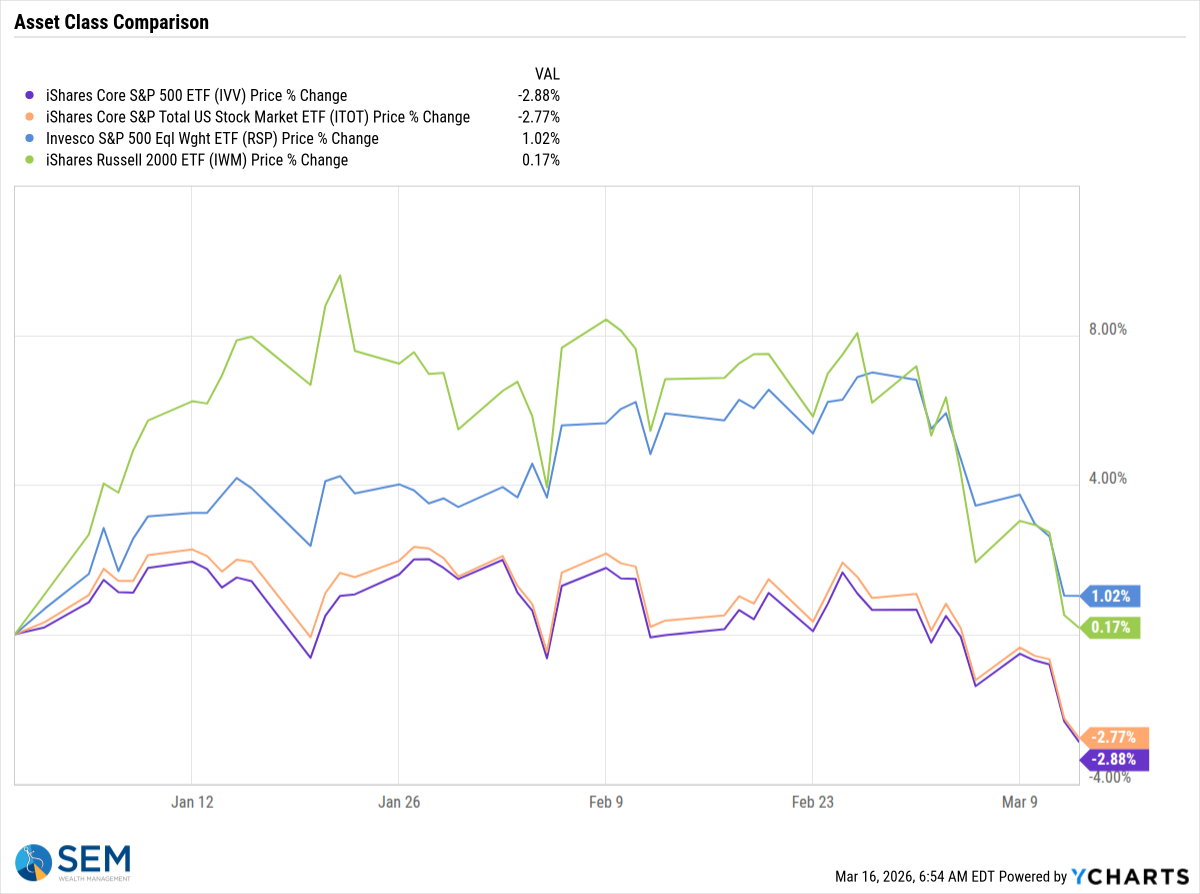Click the Invesco S&P 500 Eql Wght legend entry

coord(212,139)
